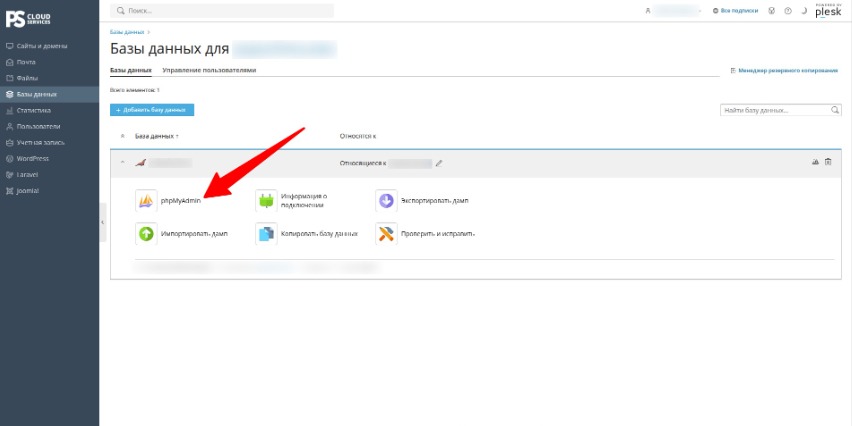Screen dimensions: 852x426
Task: Open Почта in sidebar
Action: pos(49,62)
